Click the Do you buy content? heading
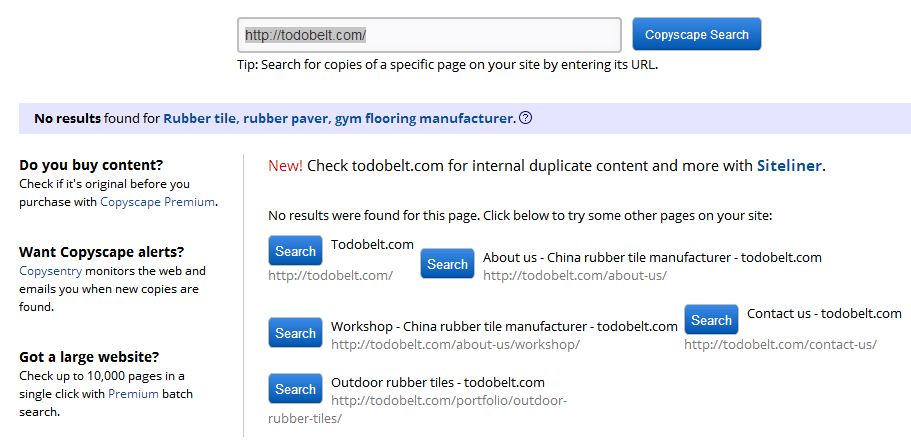This screenshot has height=444, width=911. pyautogui.click(x=91, y=165)
